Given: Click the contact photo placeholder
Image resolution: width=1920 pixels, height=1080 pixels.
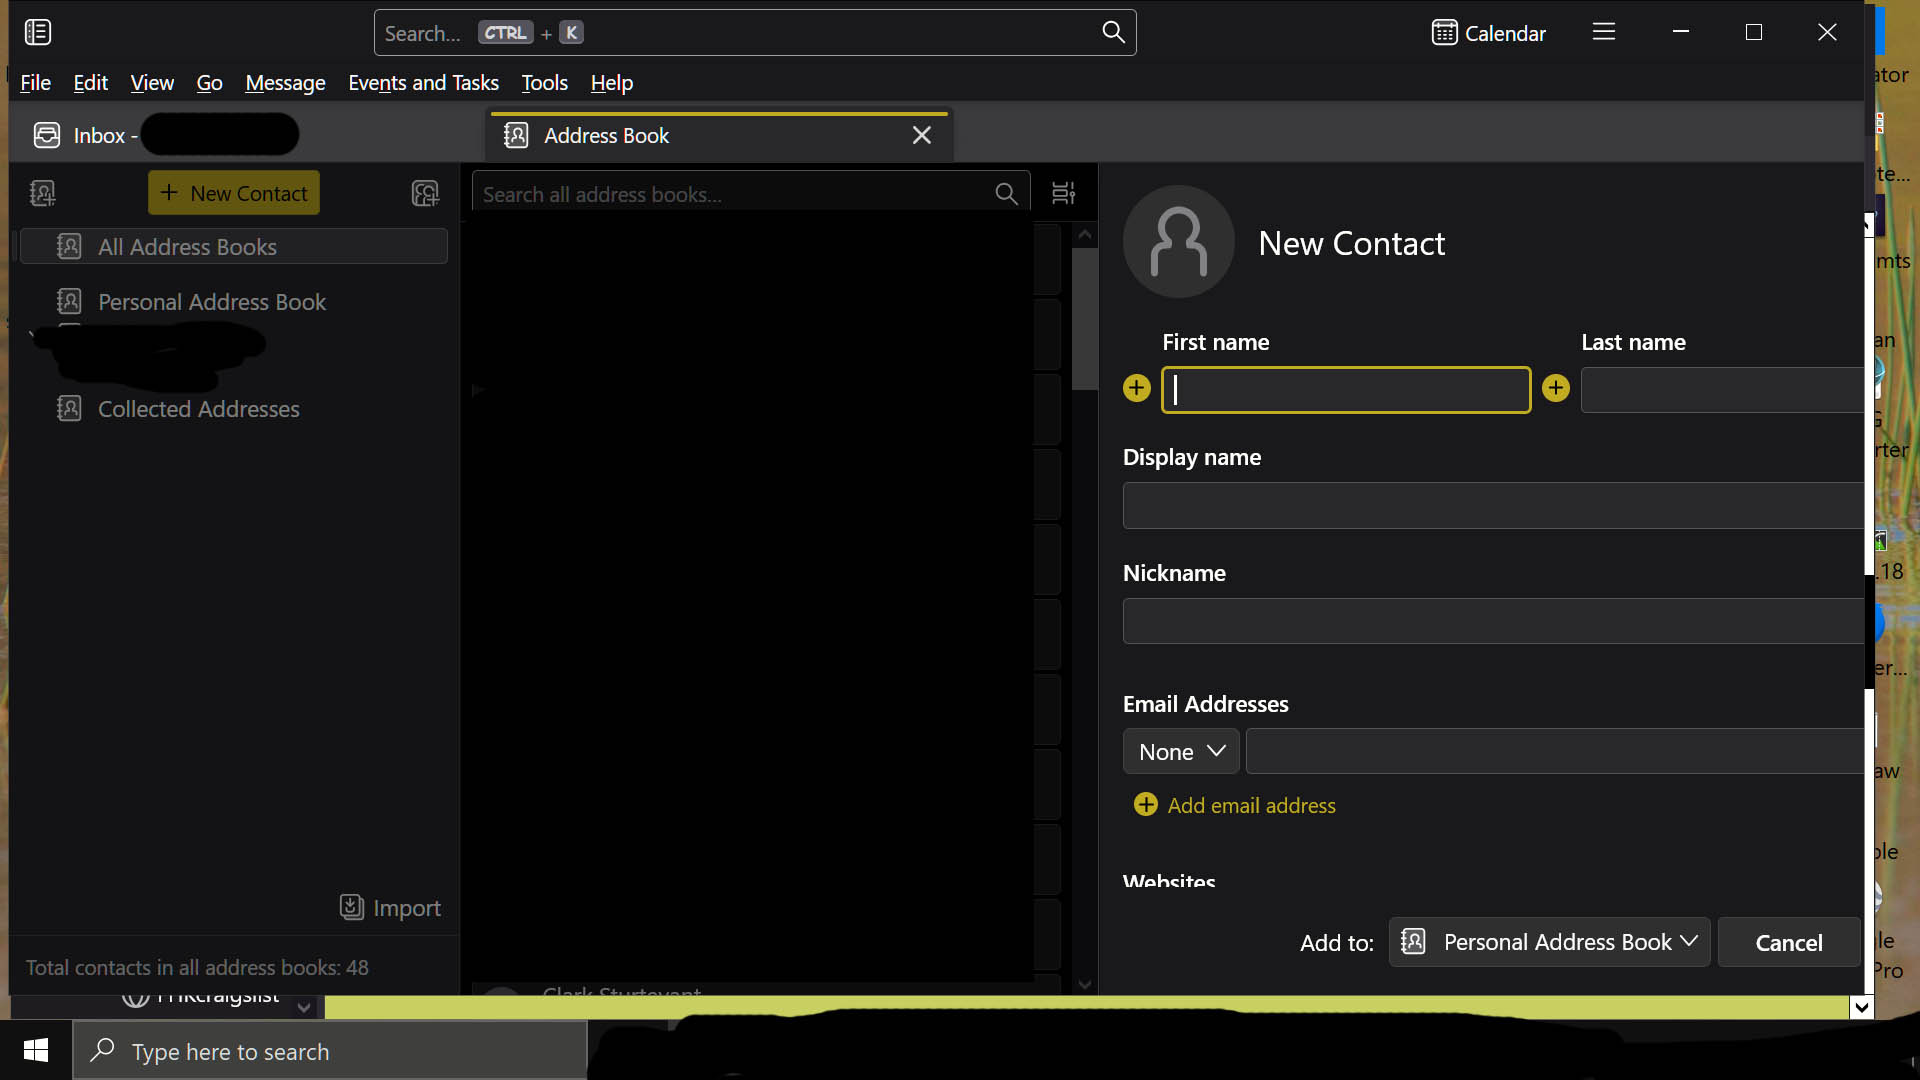Looking at the screenshot, I should click(x=1179, y=242).
